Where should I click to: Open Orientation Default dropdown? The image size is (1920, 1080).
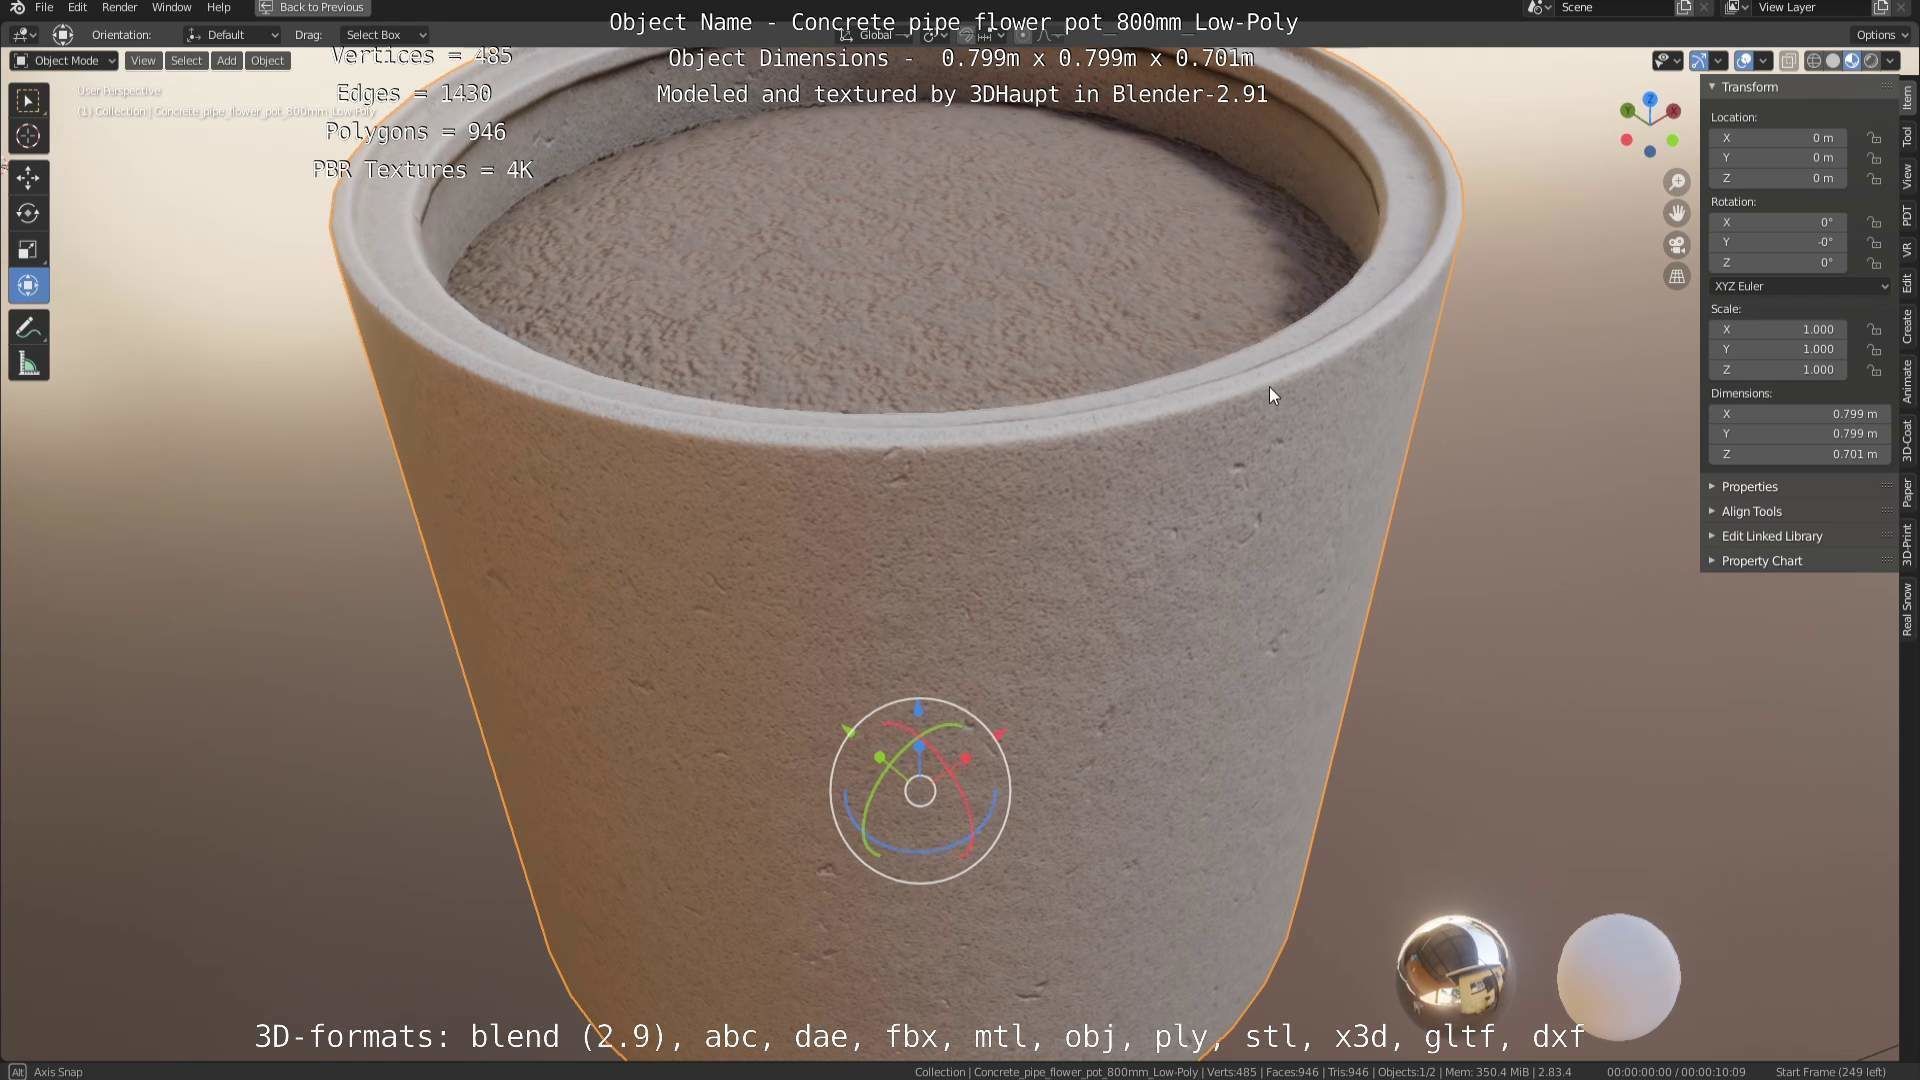click(232, 35)
